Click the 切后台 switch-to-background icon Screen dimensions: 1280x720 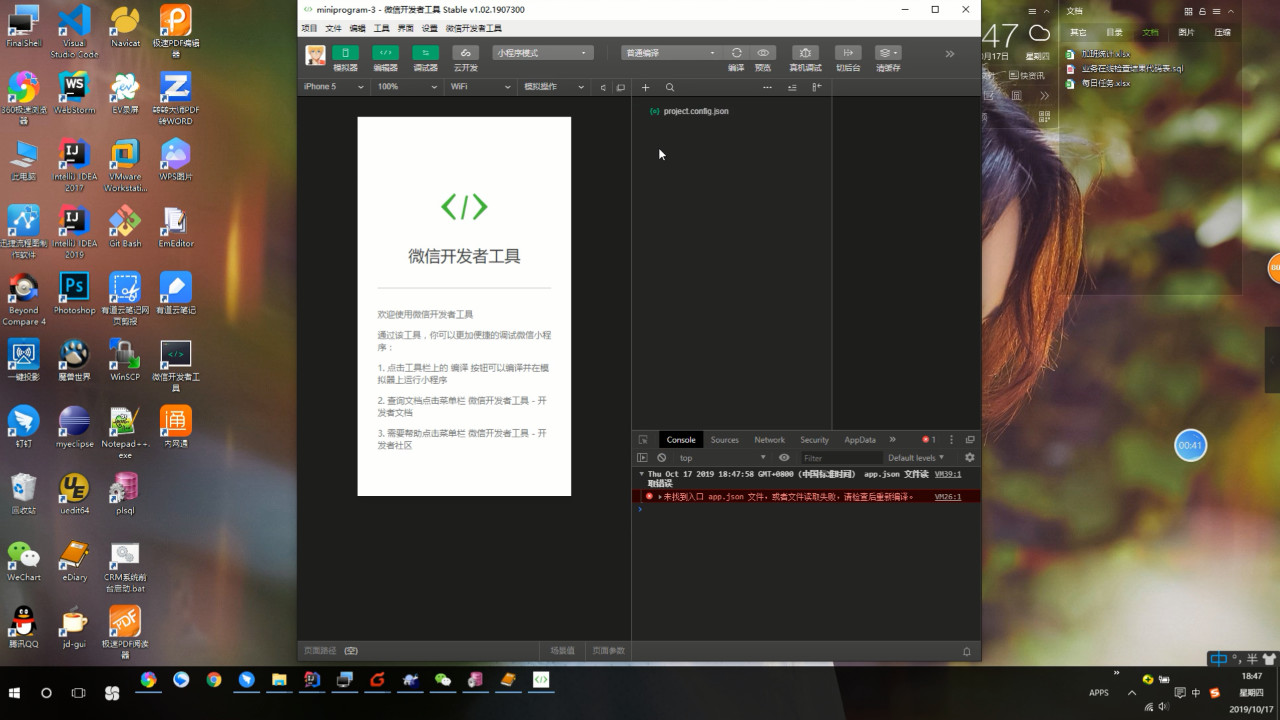pyautogui.click(x=848, y=53)
